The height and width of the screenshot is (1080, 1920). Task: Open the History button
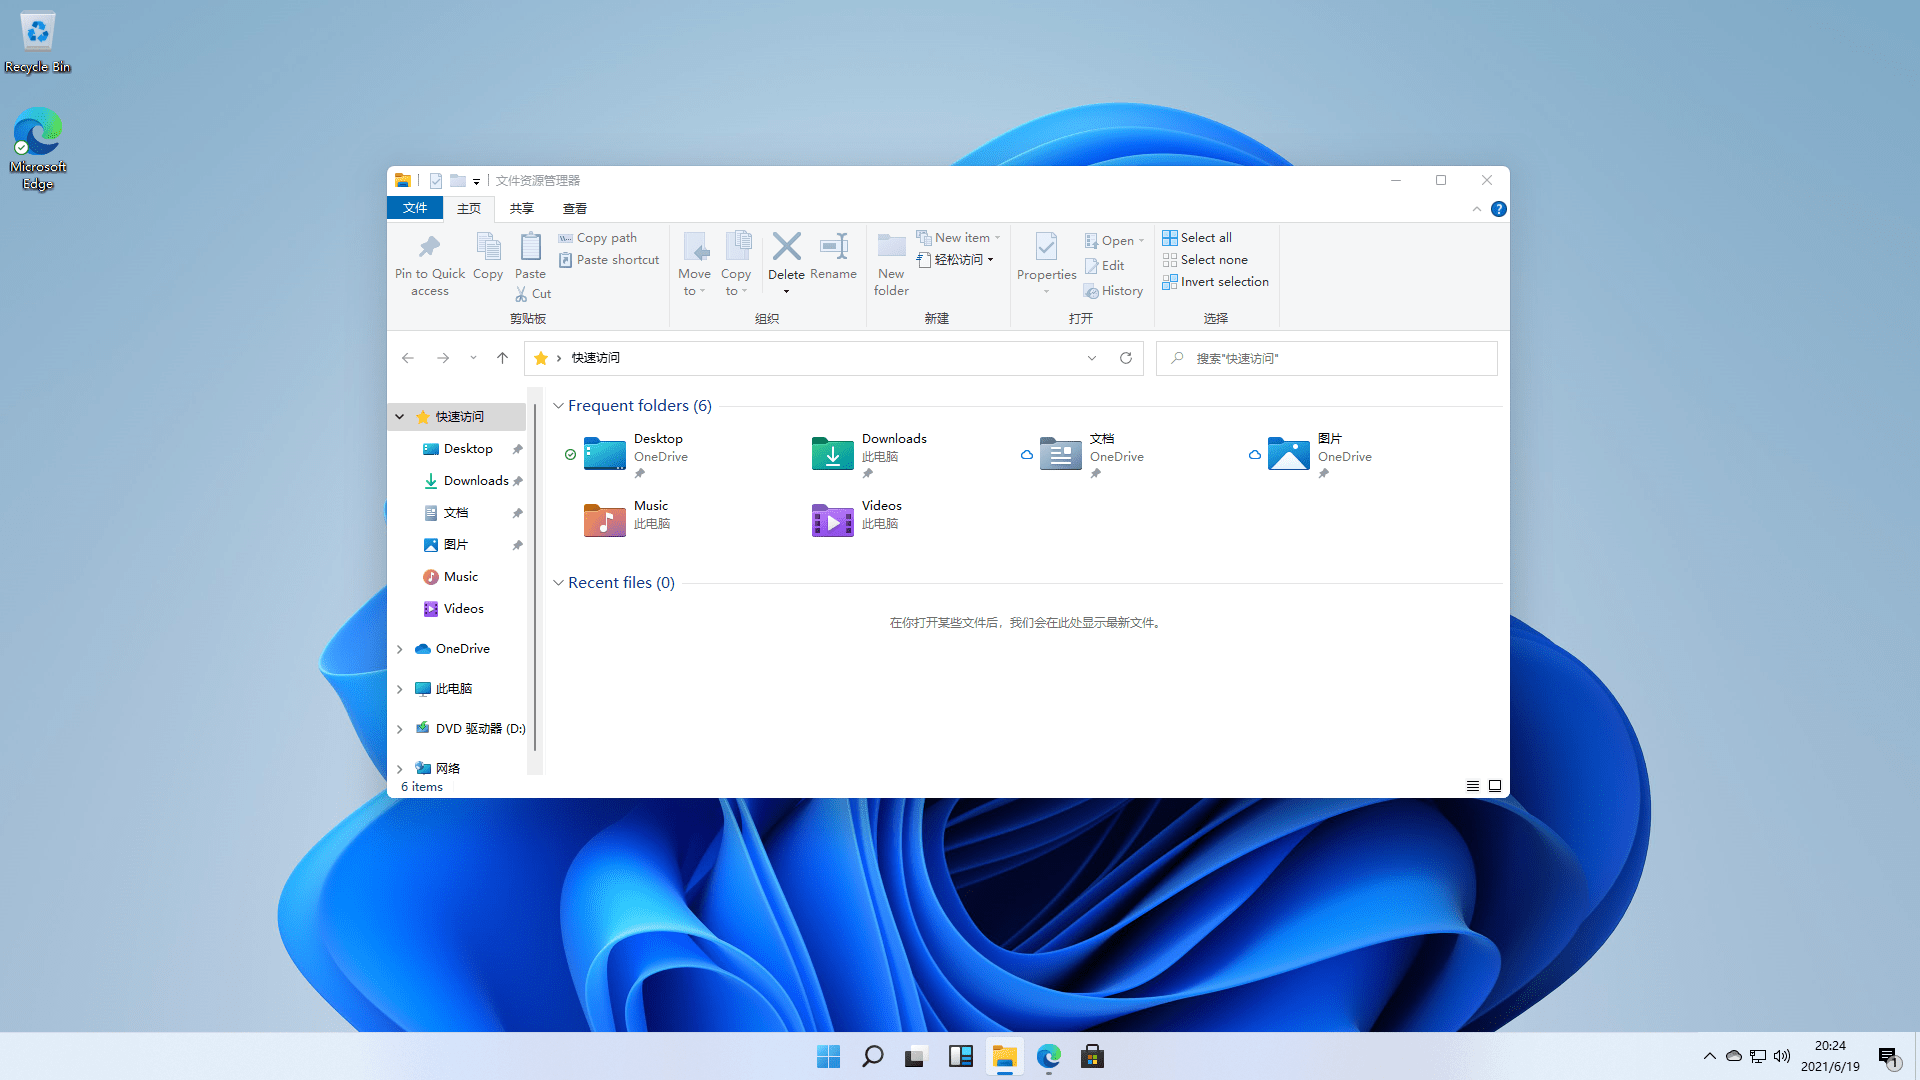coord(1112,290)
